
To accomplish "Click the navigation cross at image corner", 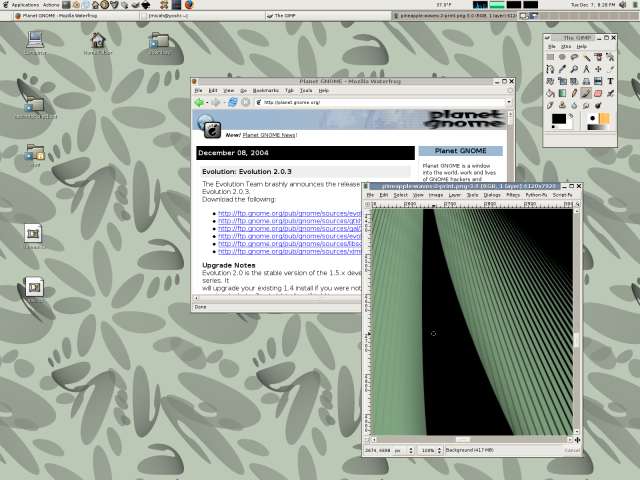I will click(577, 440).
